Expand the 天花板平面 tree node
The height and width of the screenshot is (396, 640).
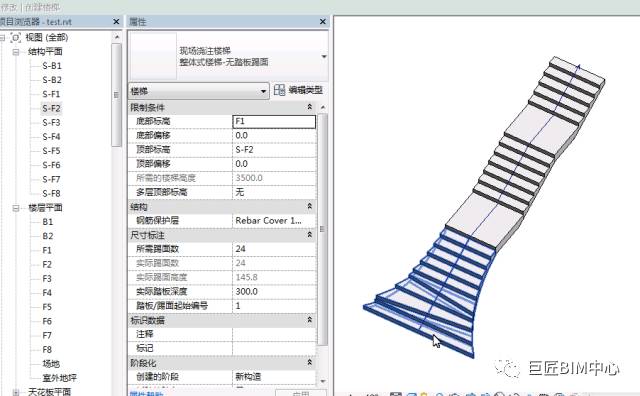16,392
